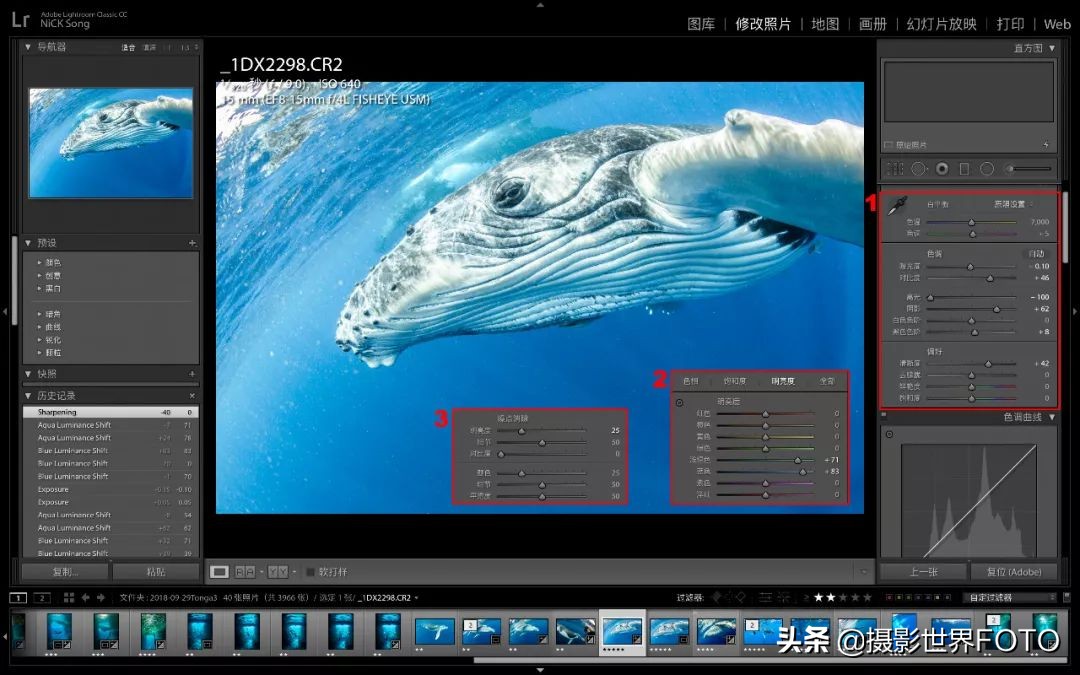Activate the crop overlay tool
1080x675 pixels.
pos(895,169)
